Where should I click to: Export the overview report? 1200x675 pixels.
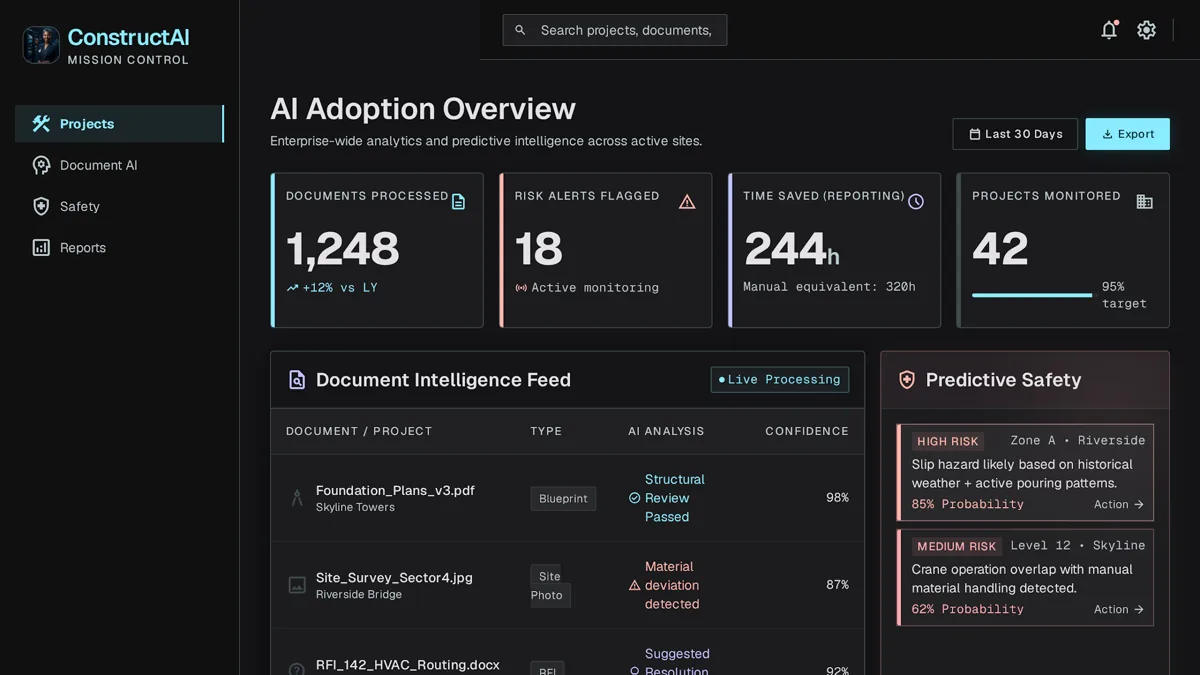coord(1128,134)
